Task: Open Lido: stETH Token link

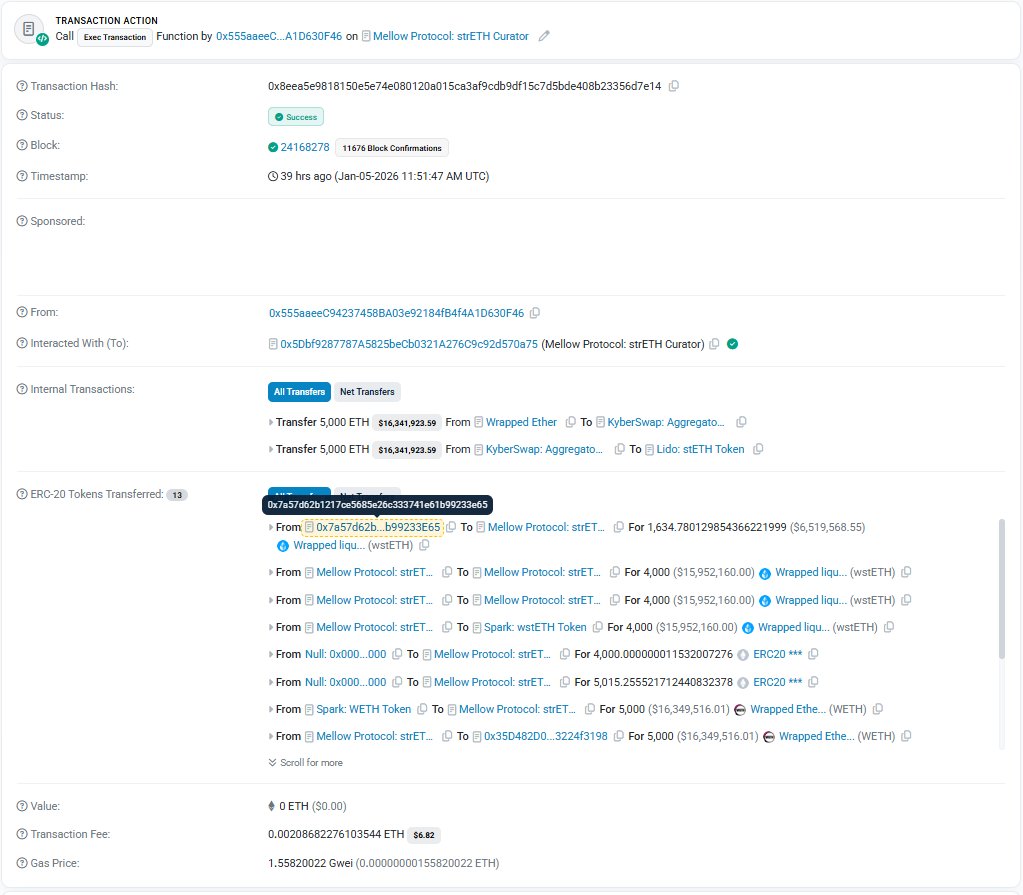Action: pos(700,449)
